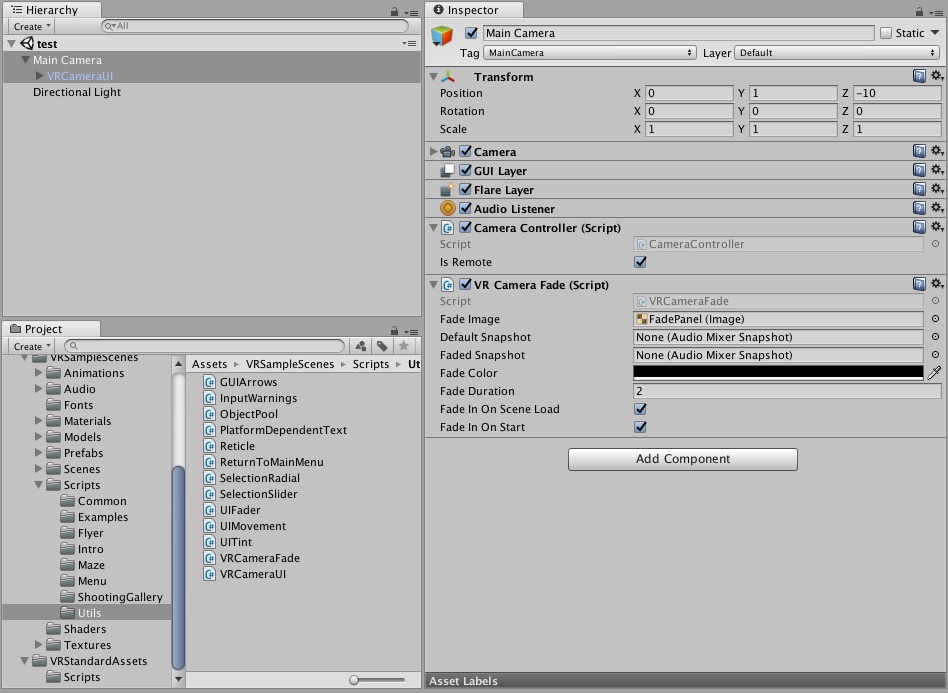Click the Fade Duration value field
948x693 pixels.
click(x=787, y=391)
